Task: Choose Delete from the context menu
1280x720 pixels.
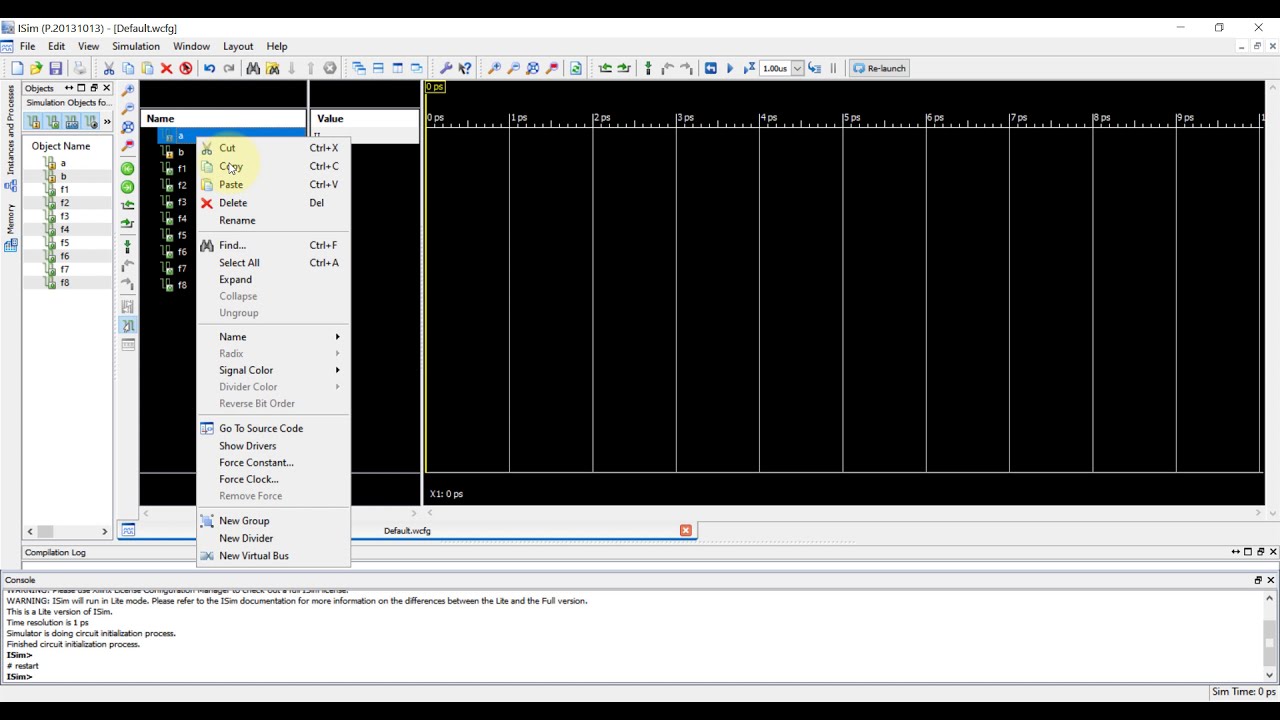Action: tap(273, 203)
